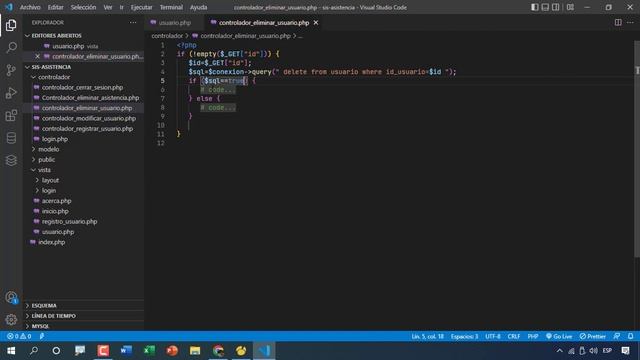
Task: Open Explorer more actions ellipsis
Action: click(x=133, y=22)
